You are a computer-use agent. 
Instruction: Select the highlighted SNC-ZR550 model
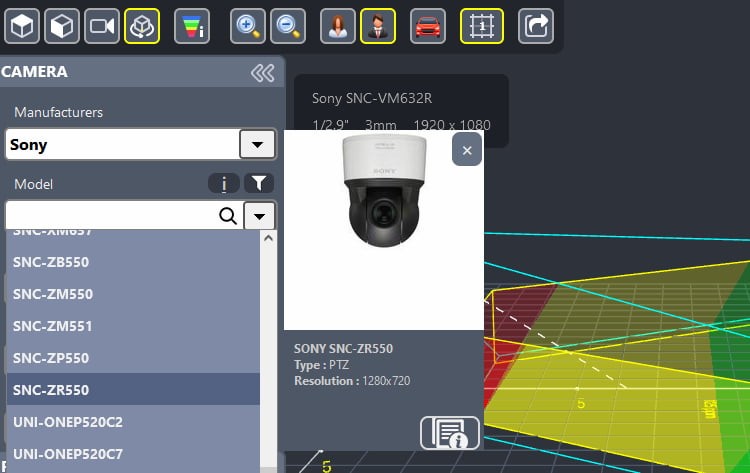133,390
